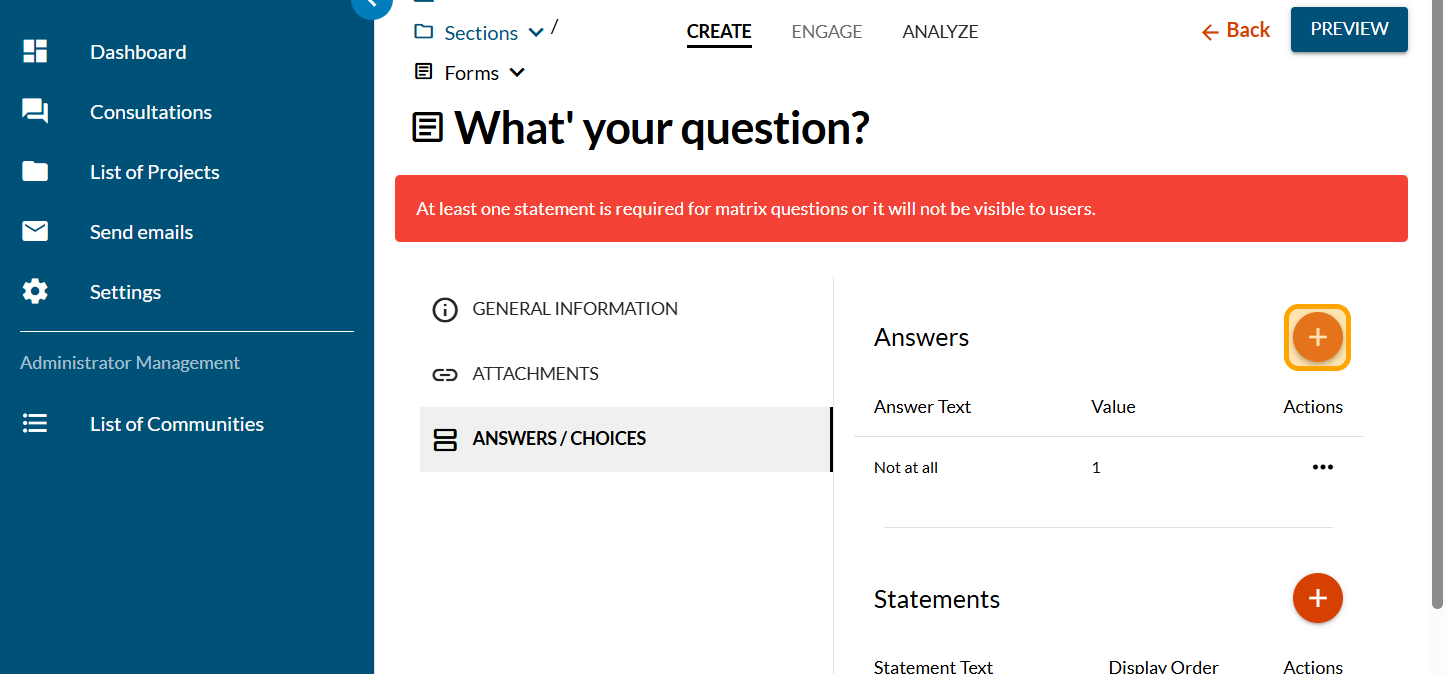Expand the Forms dropdown
Viewport: 1447px width, 674px height.
click(x=517, y=72)
